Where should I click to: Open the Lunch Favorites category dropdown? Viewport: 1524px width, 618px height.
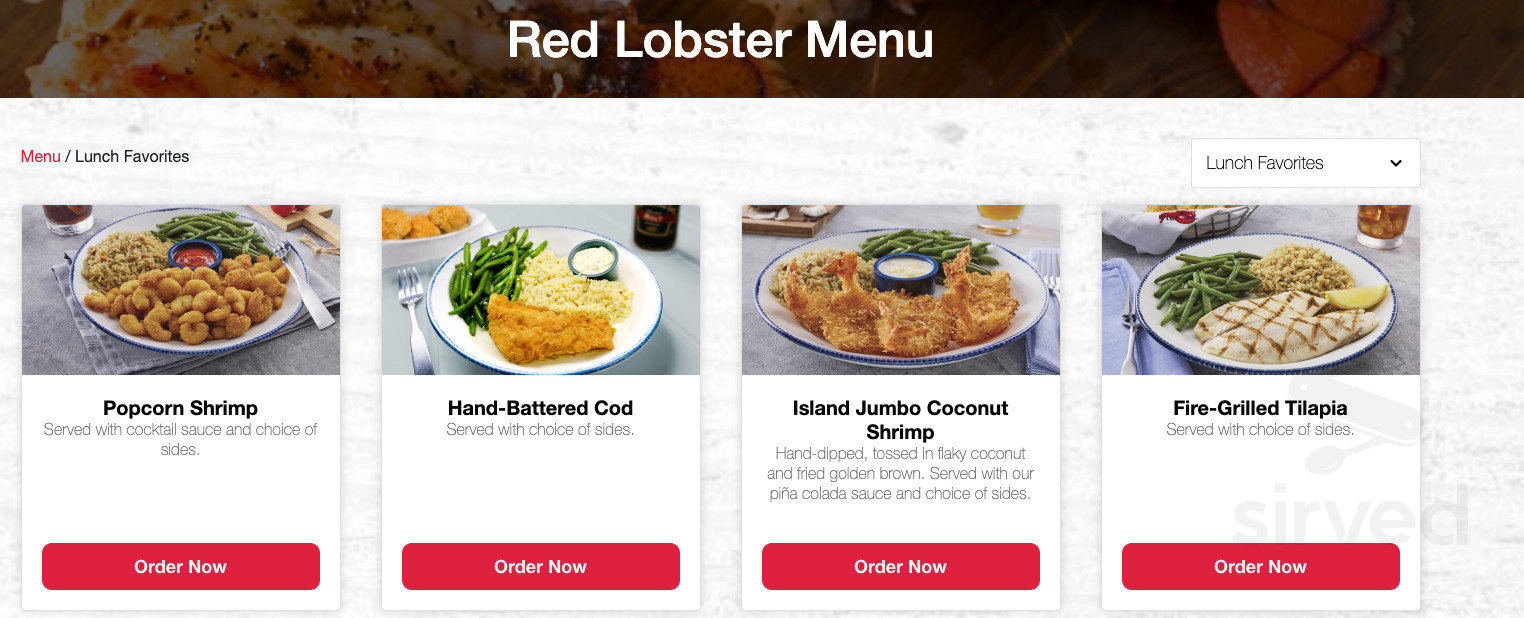1305,163
